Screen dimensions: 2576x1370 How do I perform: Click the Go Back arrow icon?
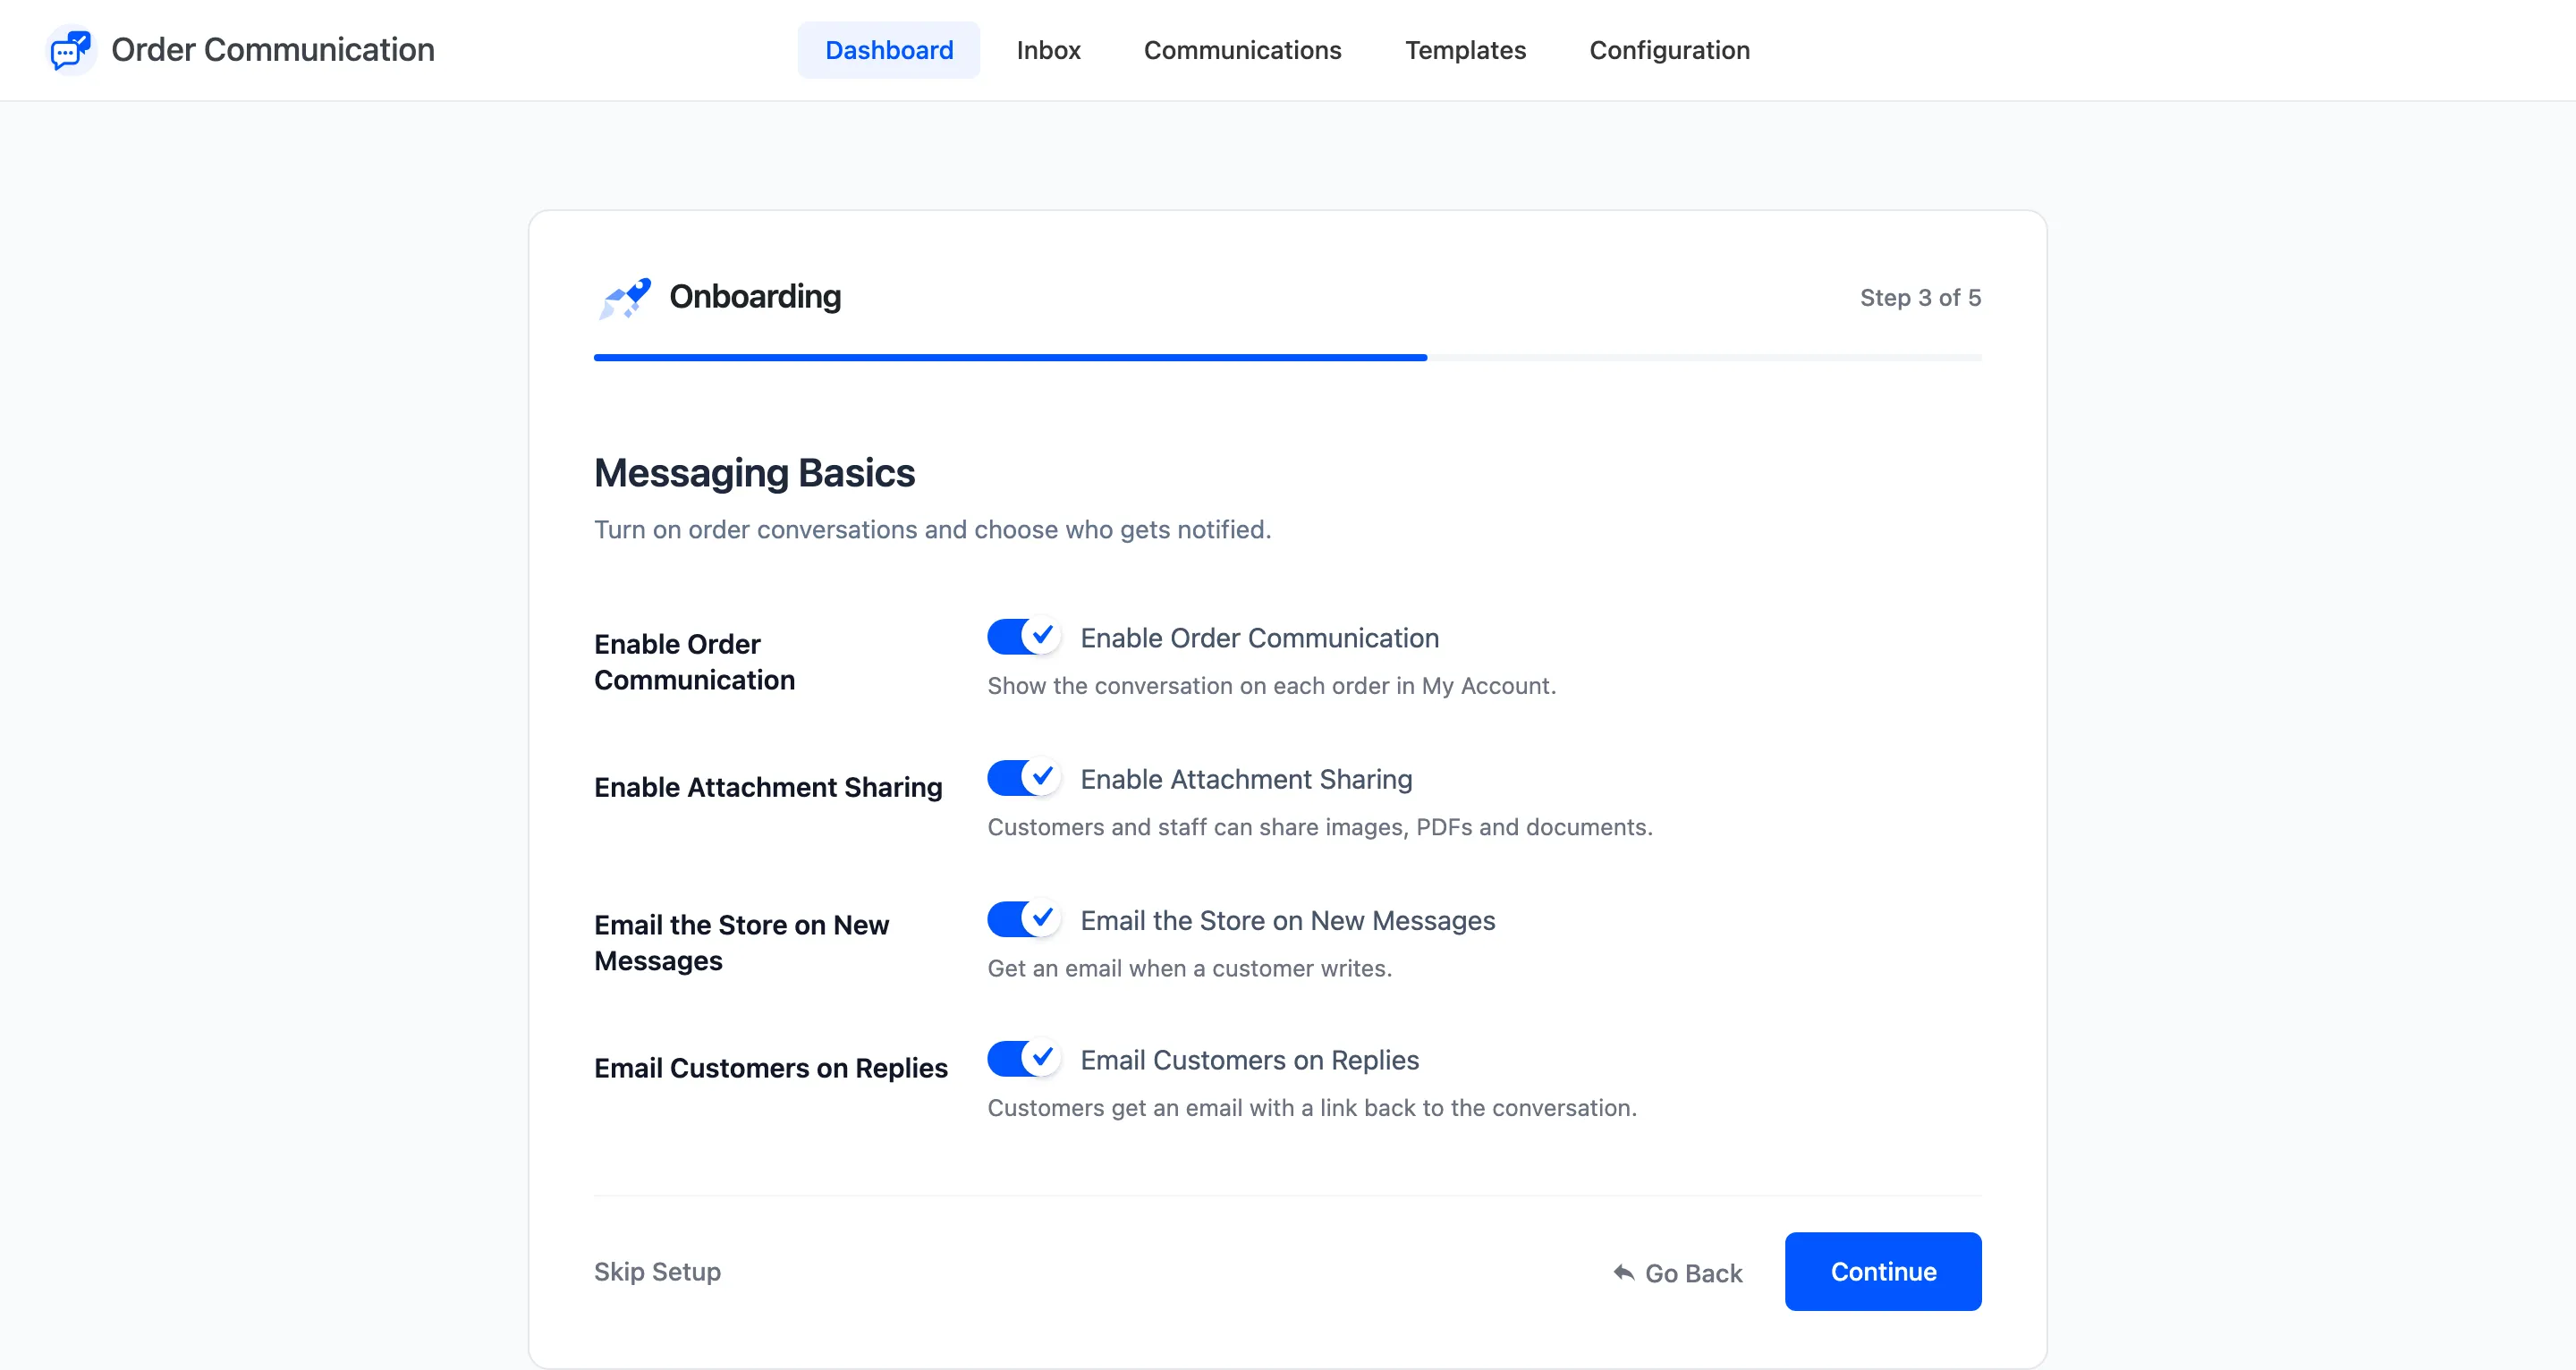pyautogui.click(x=1624, y=1272)
